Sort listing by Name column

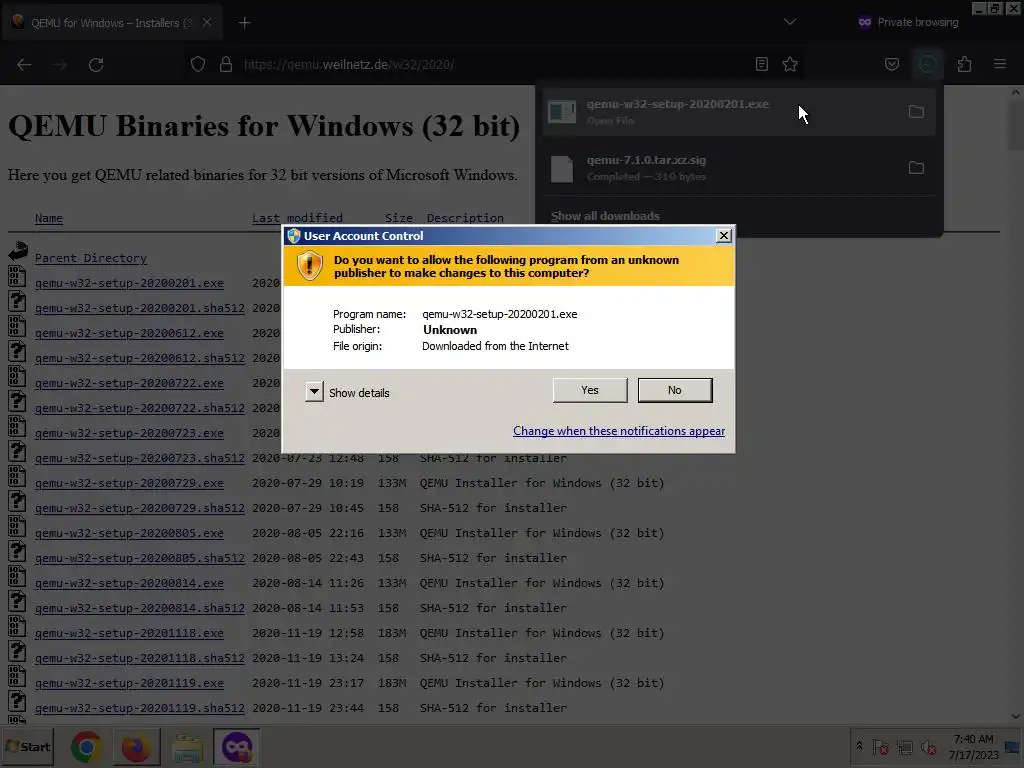49,218
